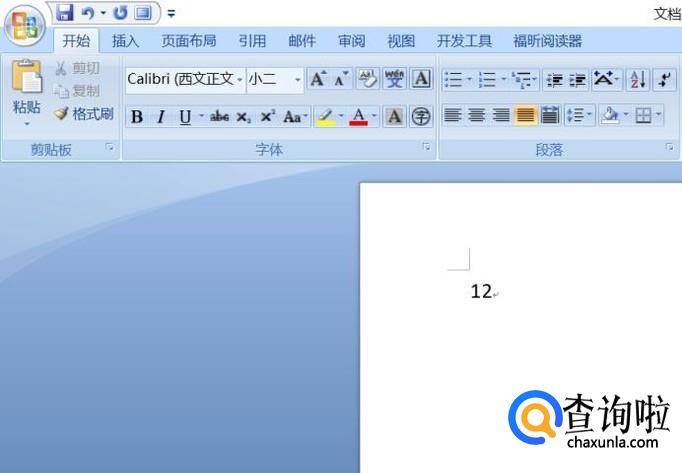Open the undo history dropdown arrow
The width and height of the screenshot is (682, 473).
(x=103, y=13)
